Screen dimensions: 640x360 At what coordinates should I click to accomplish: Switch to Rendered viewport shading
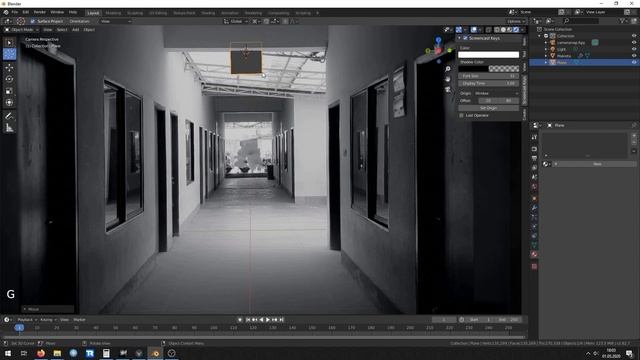516,30
